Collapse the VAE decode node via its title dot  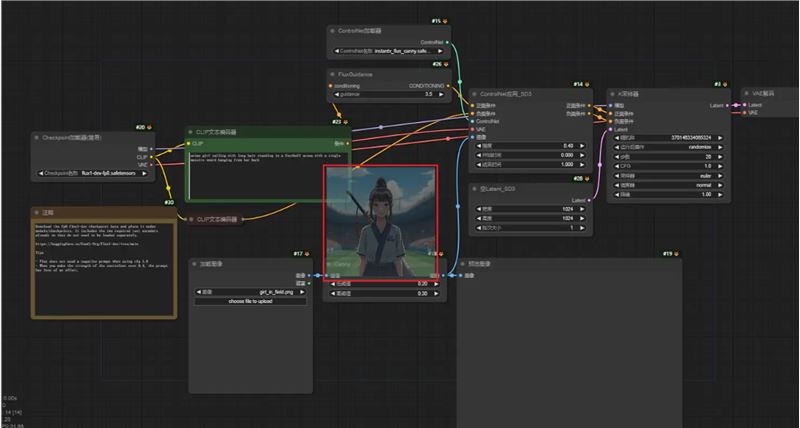746,94
